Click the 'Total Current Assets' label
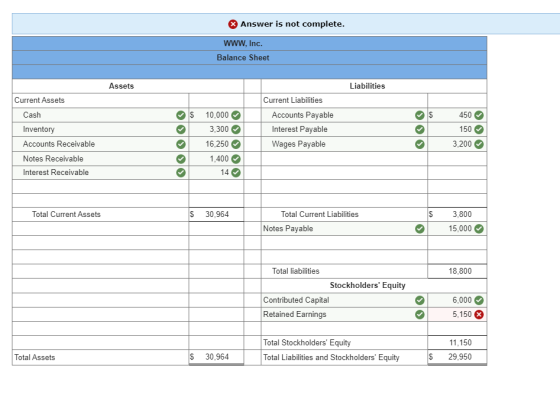Screen dimensions: 560x395 pyautogui.click(x=66, y=214)
